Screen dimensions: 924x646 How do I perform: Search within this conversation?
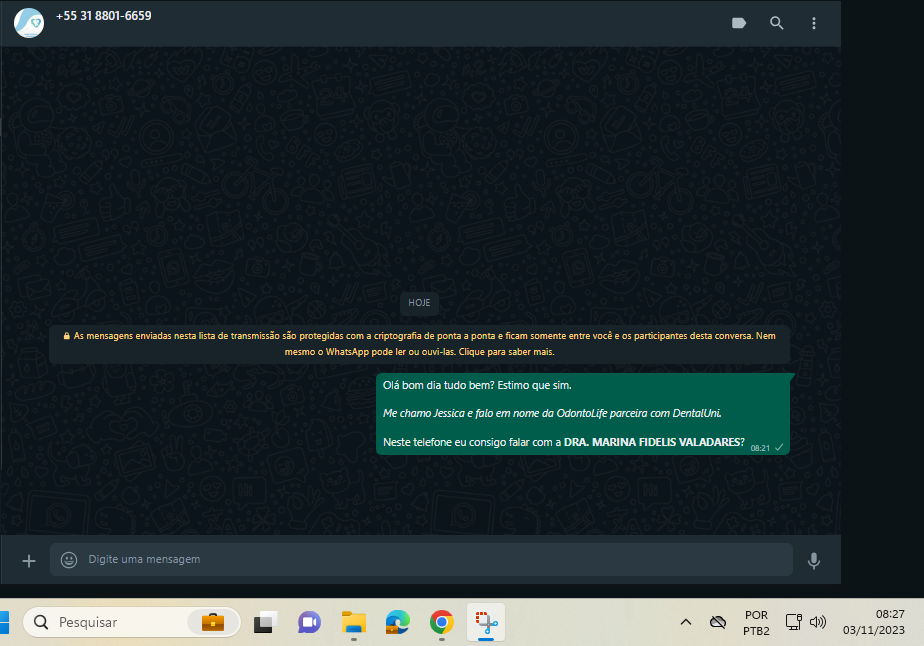coord(777,23)
